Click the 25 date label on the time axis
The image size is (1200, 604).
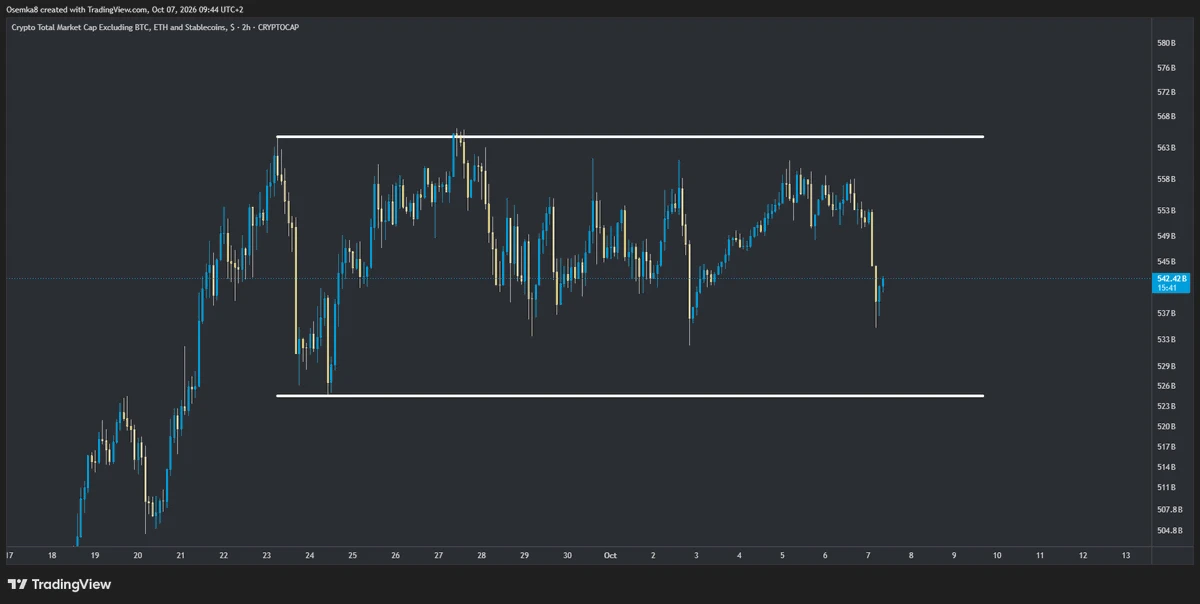[x=352, y=555]
